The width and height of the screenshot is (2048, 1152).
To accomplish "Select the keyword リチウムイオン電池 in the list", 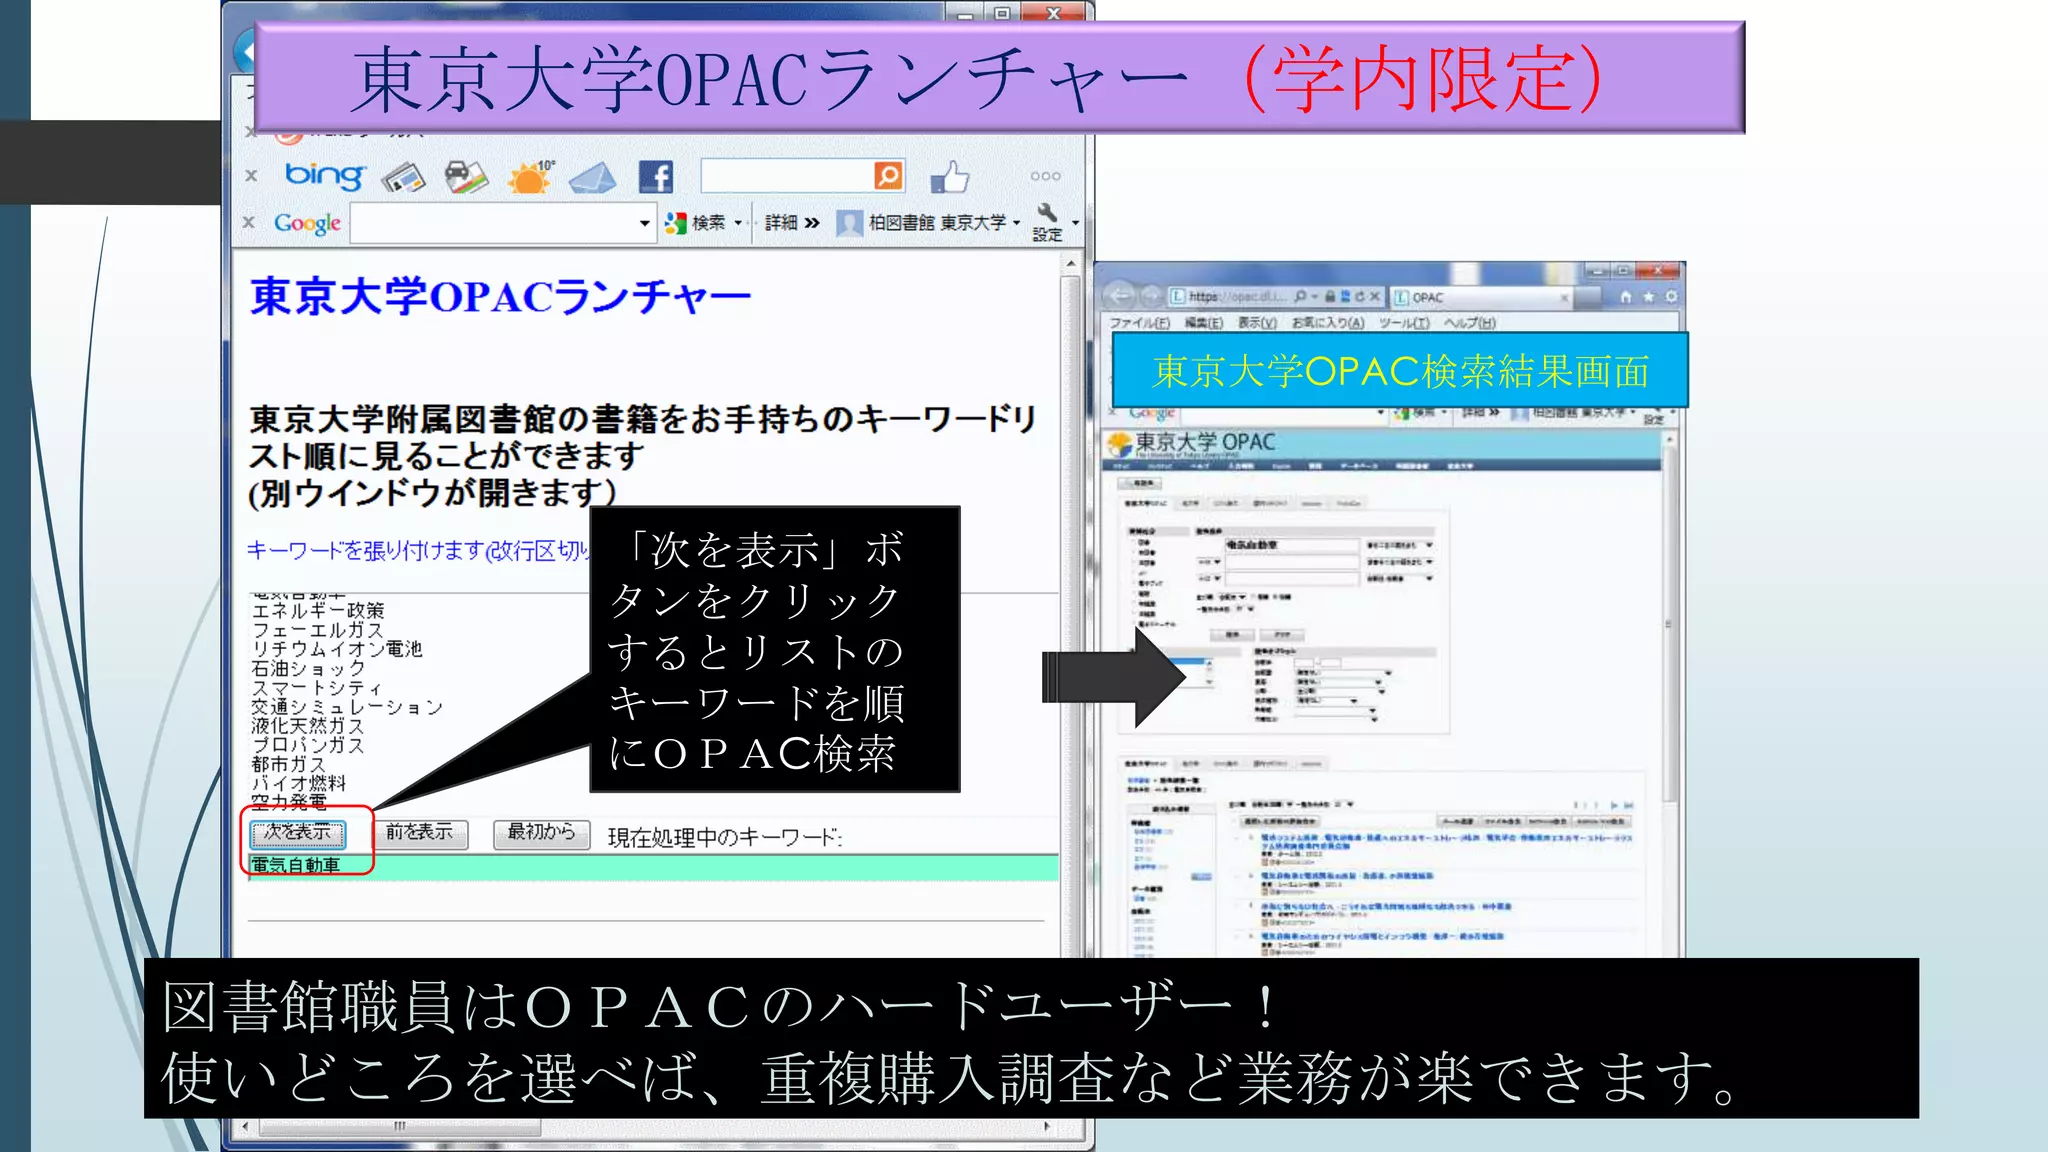I will point(336,649).
